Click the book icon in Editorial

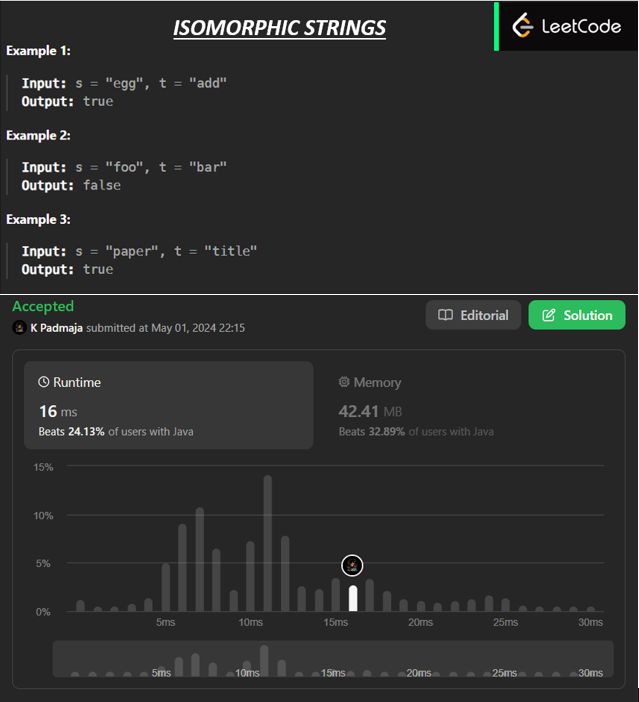tap(446, 315)
